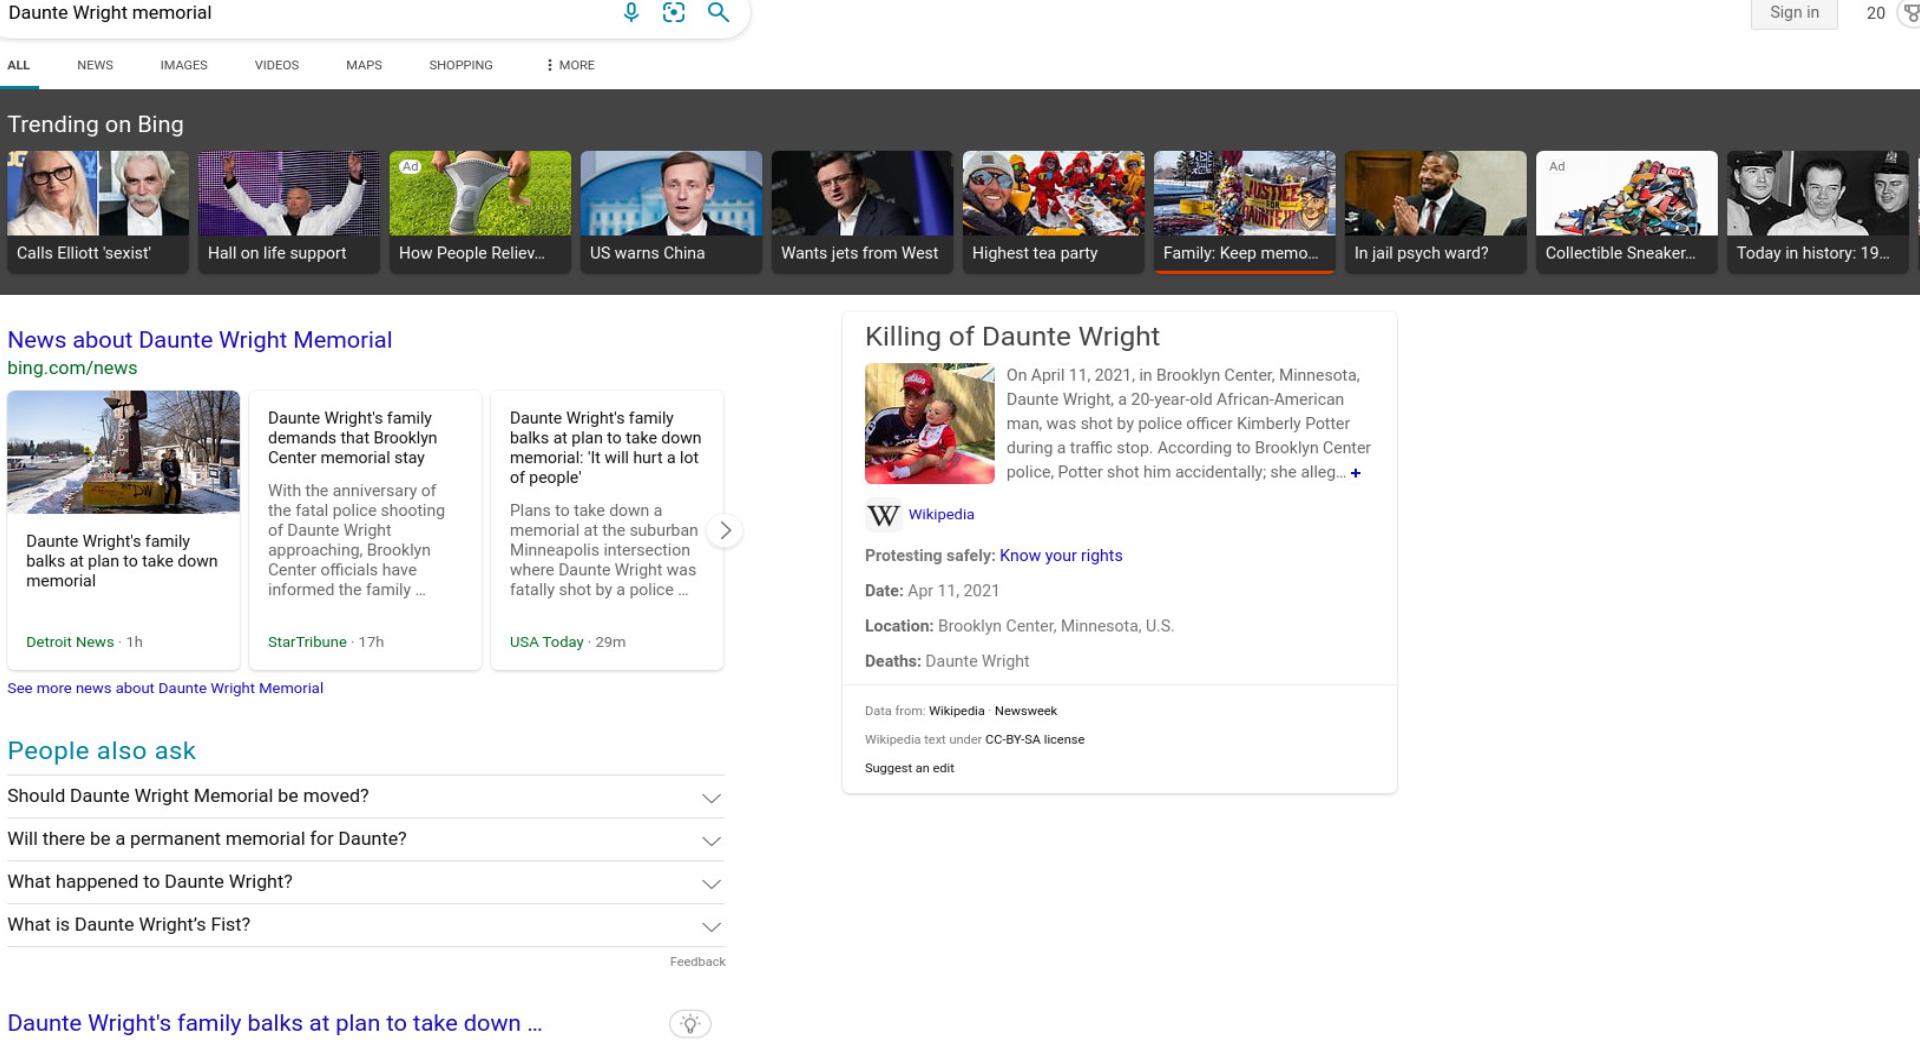Click the search query input field

[305, 13]
